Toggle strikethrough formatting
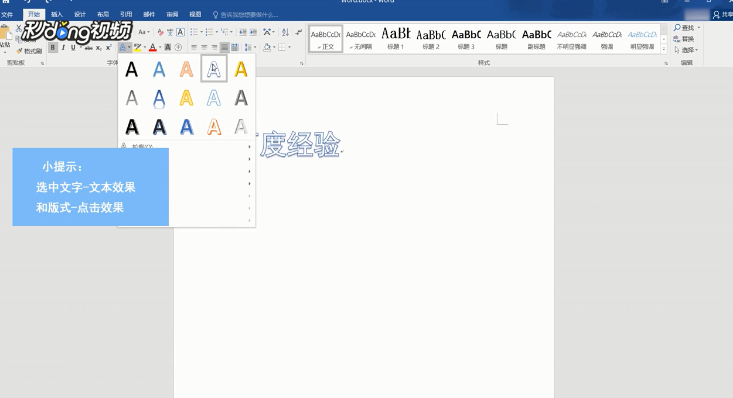The image size is (733, 398). (88, 48)
